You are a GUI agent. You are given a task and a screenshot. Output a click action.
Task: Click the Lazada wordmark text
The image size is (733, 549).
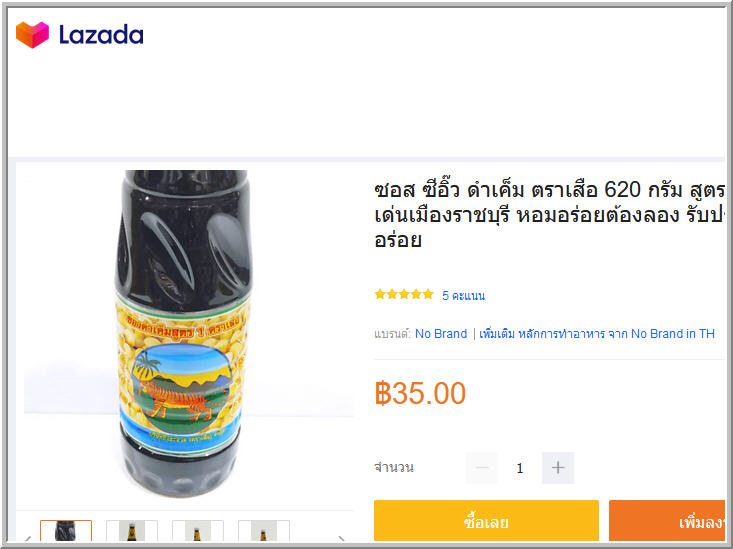[x=101, y=35]
